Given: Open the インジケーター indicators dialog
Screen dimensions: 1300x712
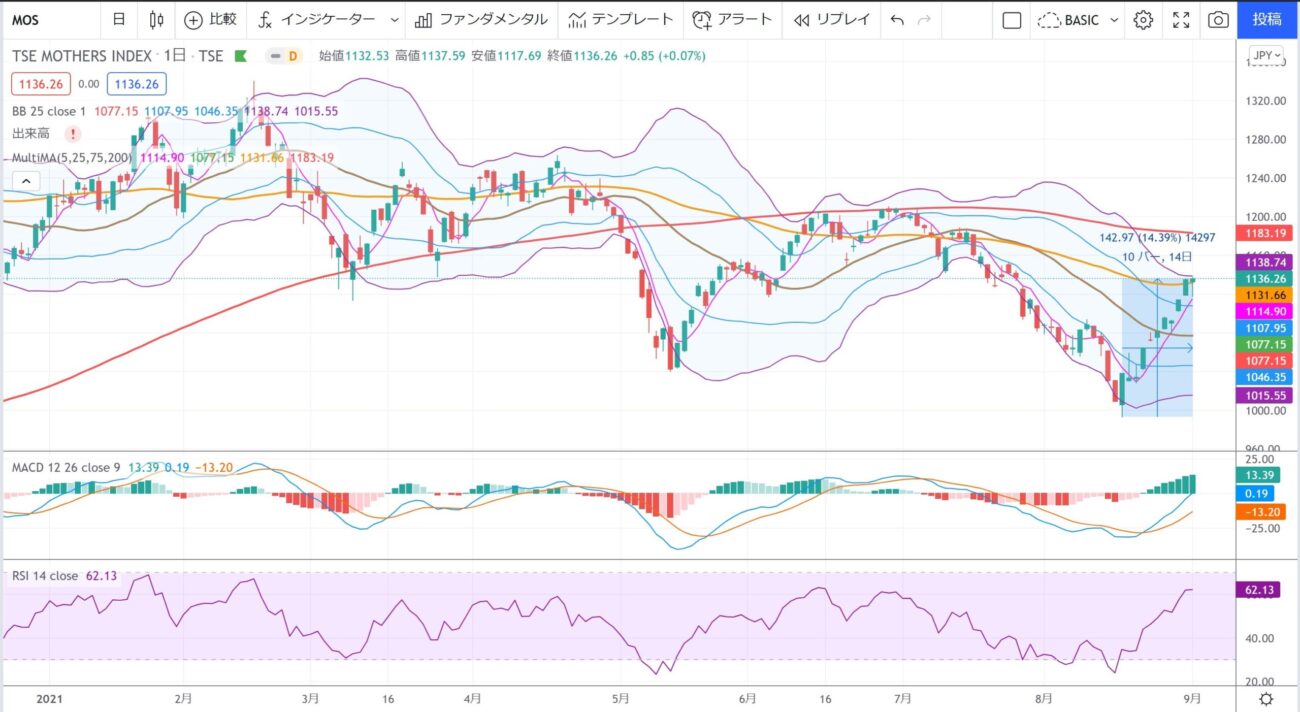Looking at the screenshot, I should point(316,19).
